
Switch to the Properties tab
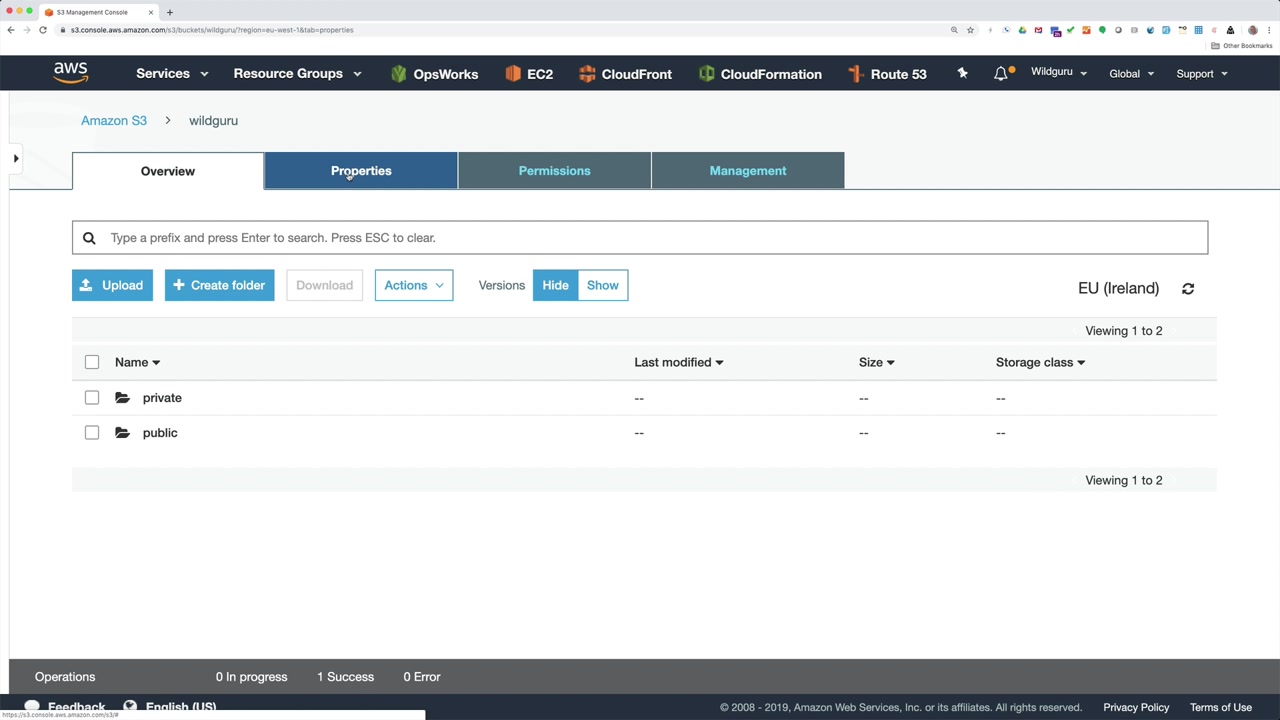tap(361, 171)
